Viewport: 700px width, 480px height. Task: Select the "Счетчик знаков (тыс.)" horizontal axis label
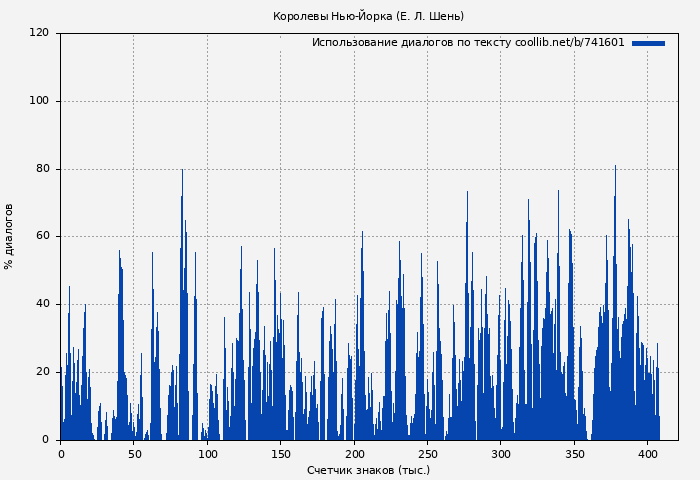point(368,470)
